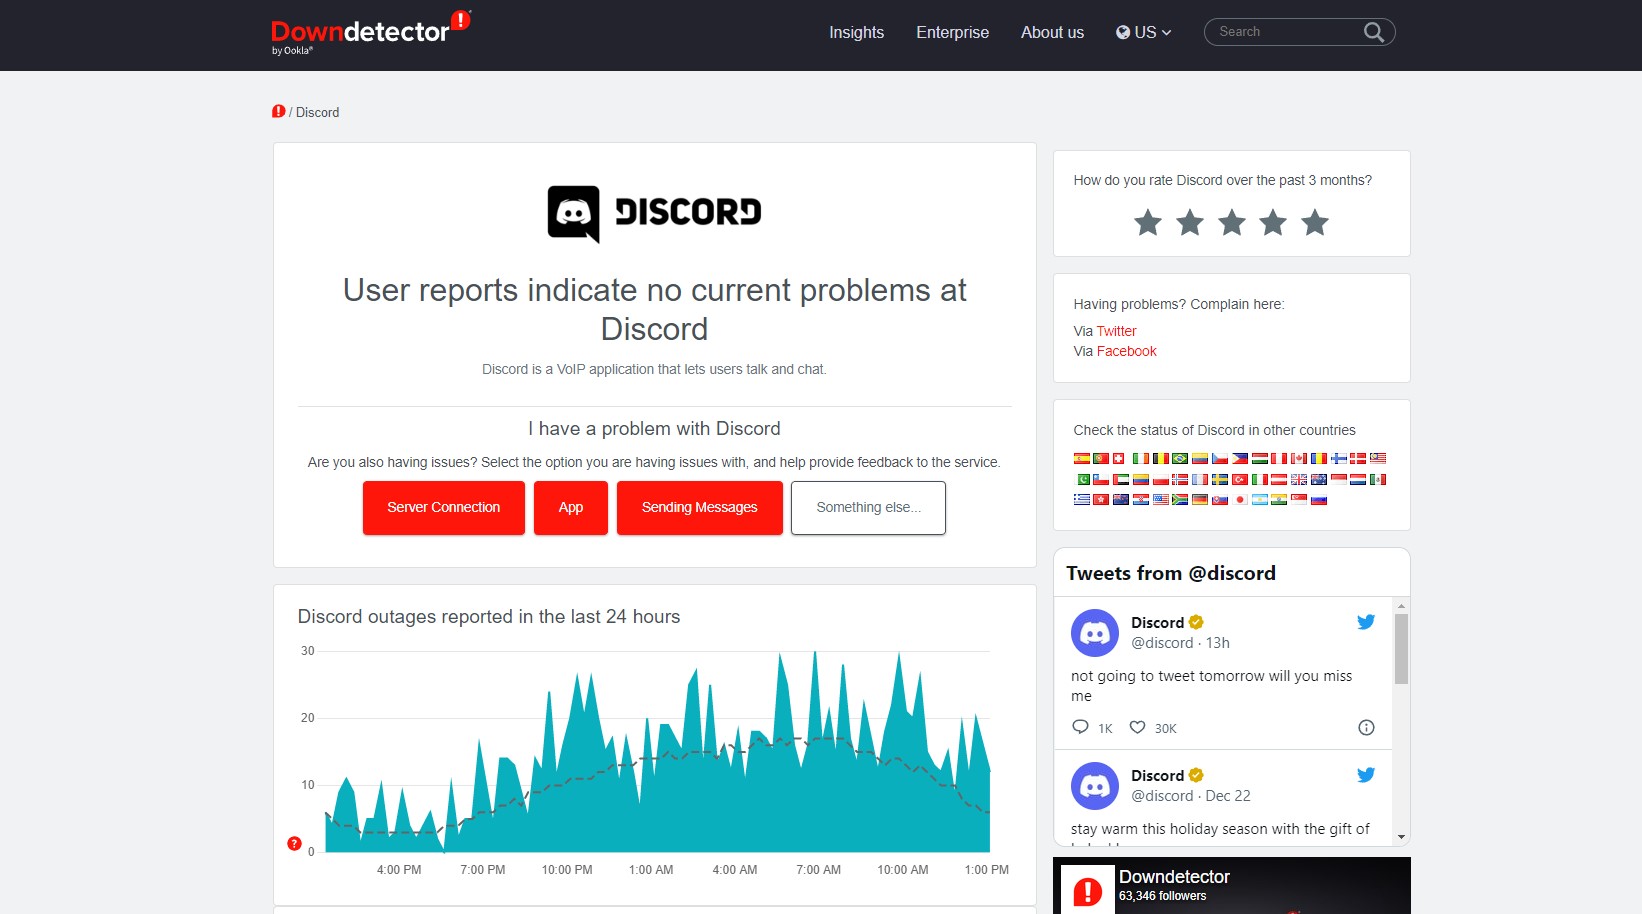
Task: Report an App problem
Action: [571, 508]
